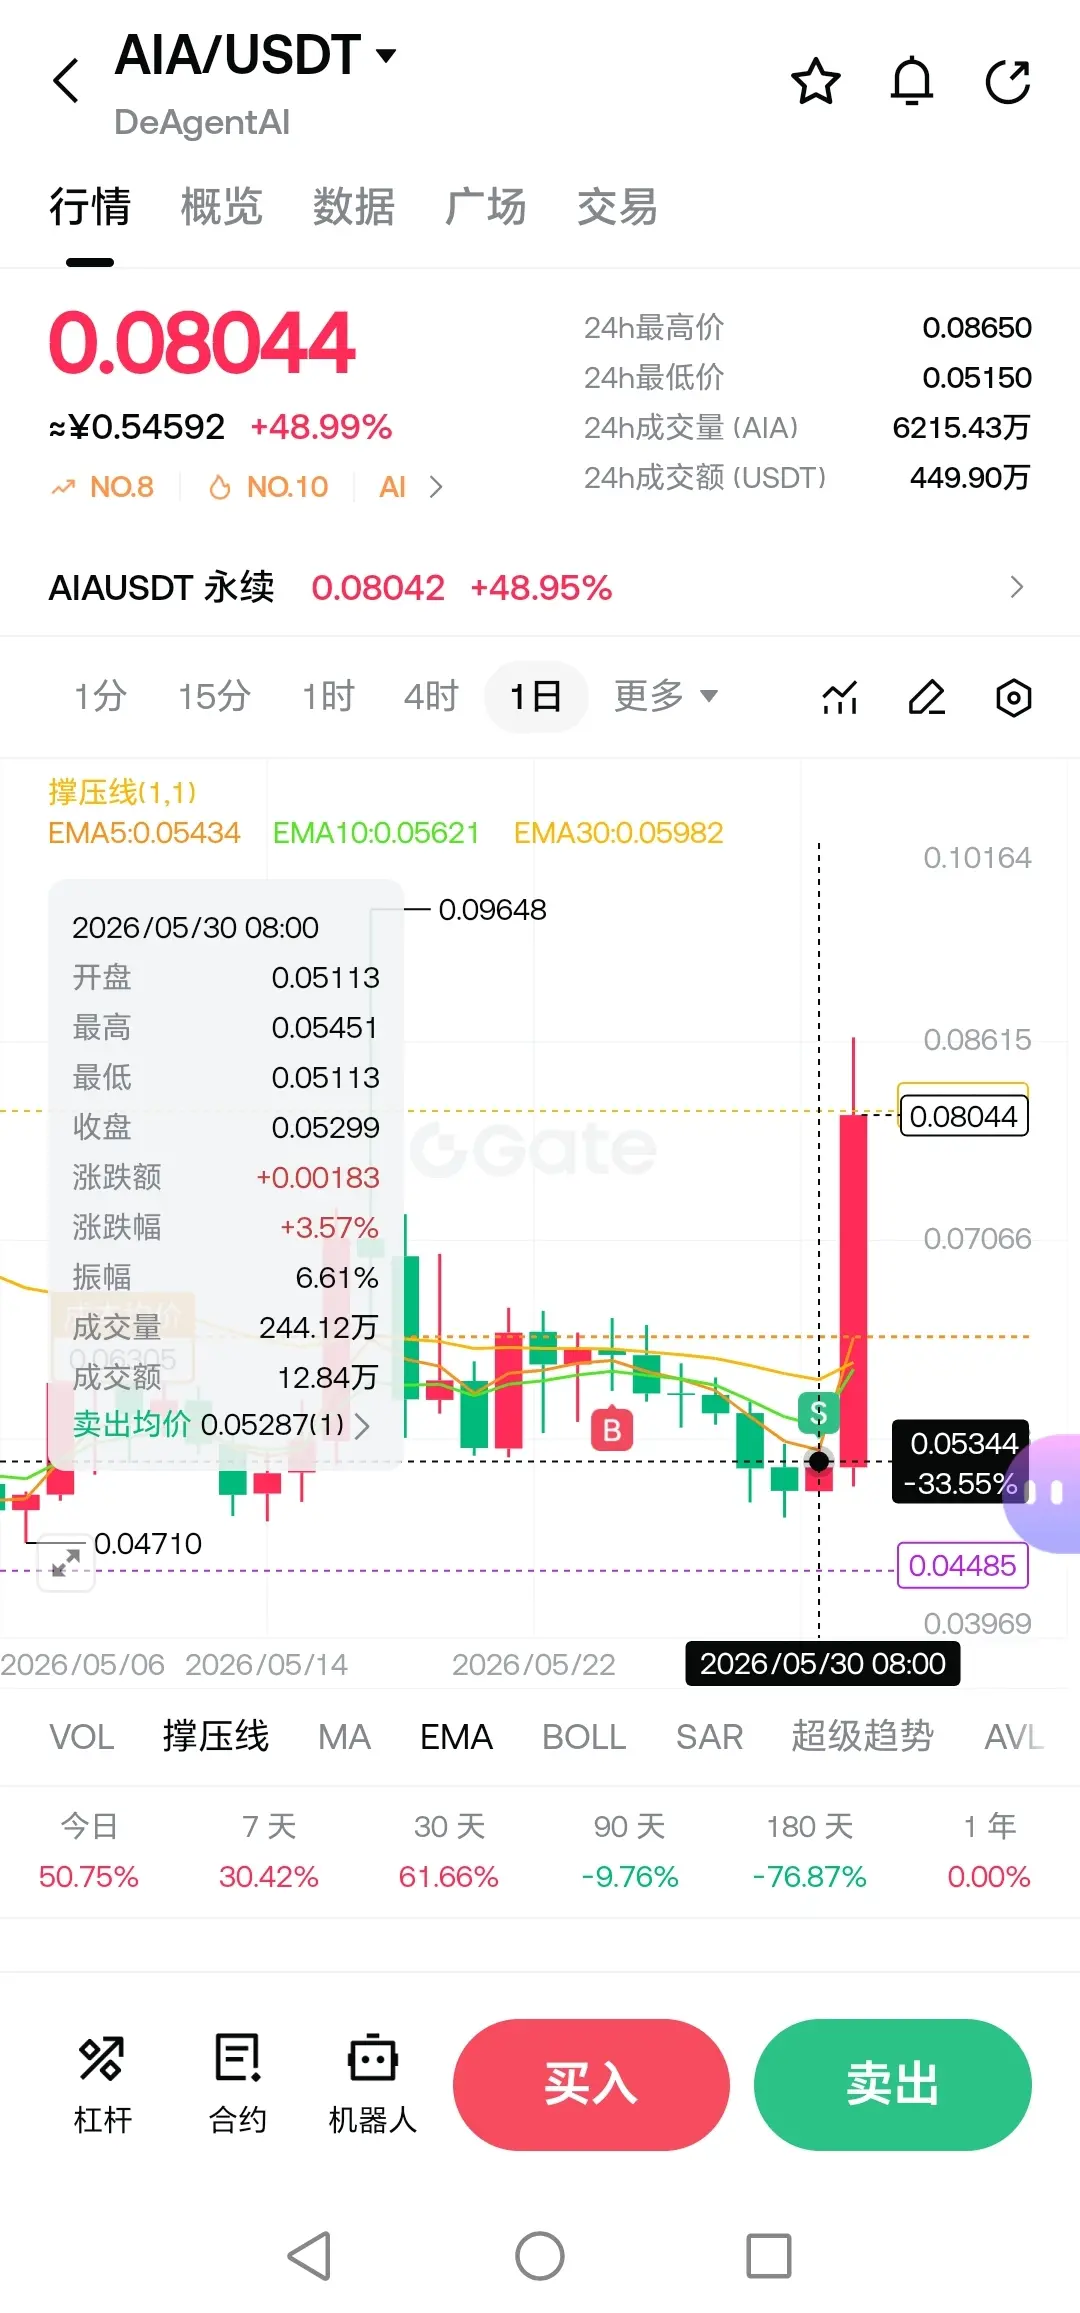Toggle the MA indicator

(344, 1737)
